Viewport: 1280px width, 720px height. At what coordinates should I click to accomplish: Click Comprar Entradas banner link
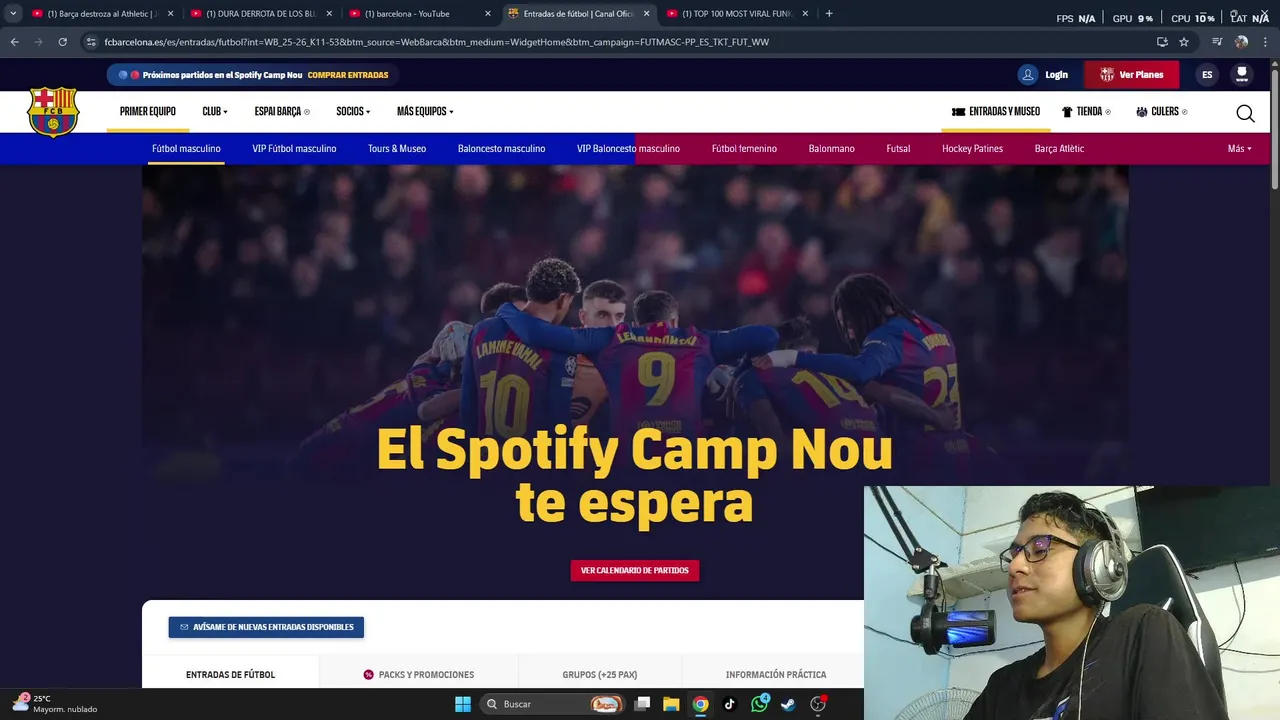tap(348, 75)
